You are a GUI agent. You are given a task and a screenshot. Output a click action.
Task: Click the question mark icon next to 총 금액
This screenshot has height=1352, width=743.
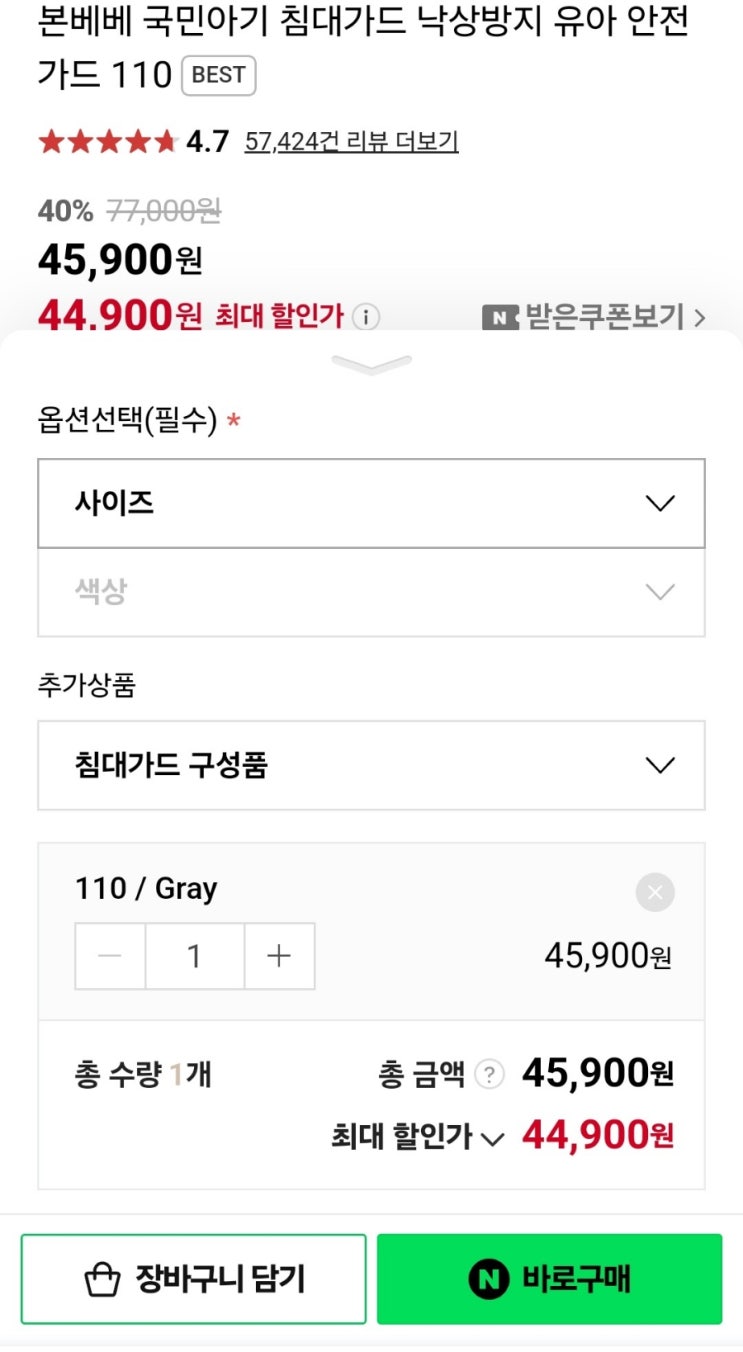point(488,1075)
